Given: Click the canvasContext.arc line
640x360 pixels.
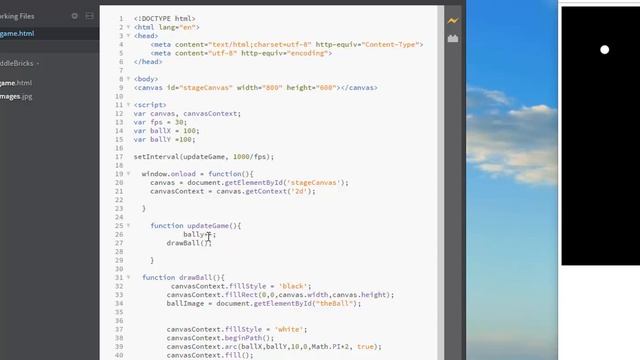Looking at the screenshot, I should click(x=274, y=347).
